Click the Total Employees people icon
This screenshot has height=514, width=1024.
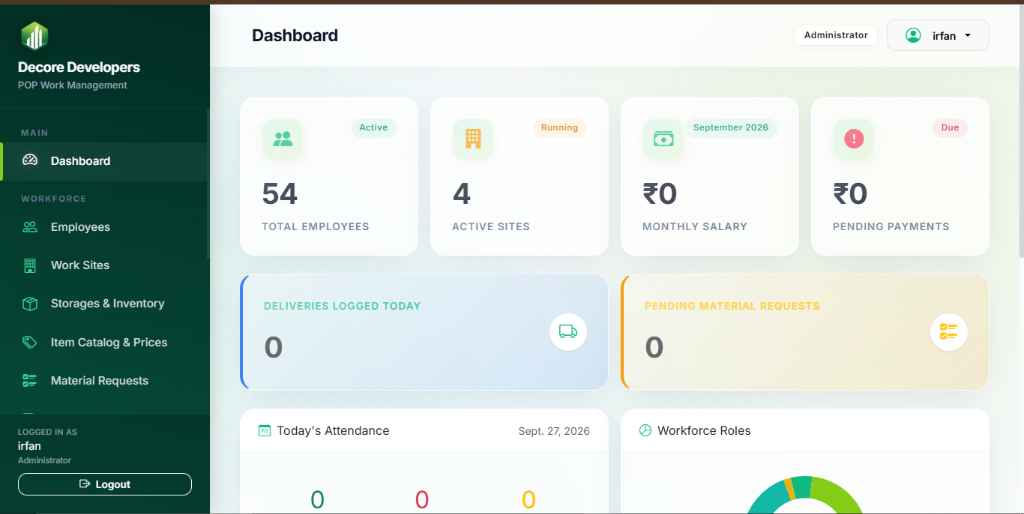283,138
